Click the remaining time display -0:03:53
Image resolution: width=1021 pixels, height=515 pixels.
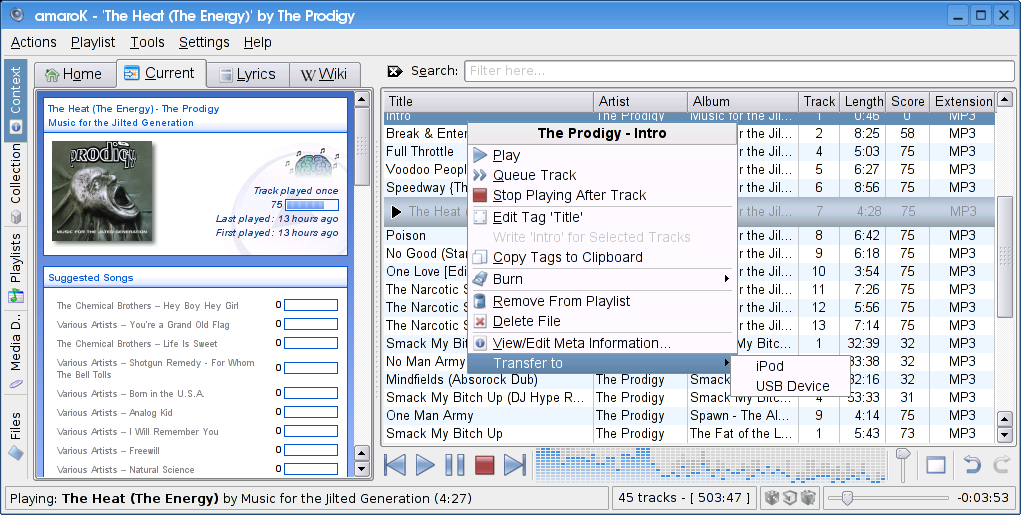(x=983, y=498)
